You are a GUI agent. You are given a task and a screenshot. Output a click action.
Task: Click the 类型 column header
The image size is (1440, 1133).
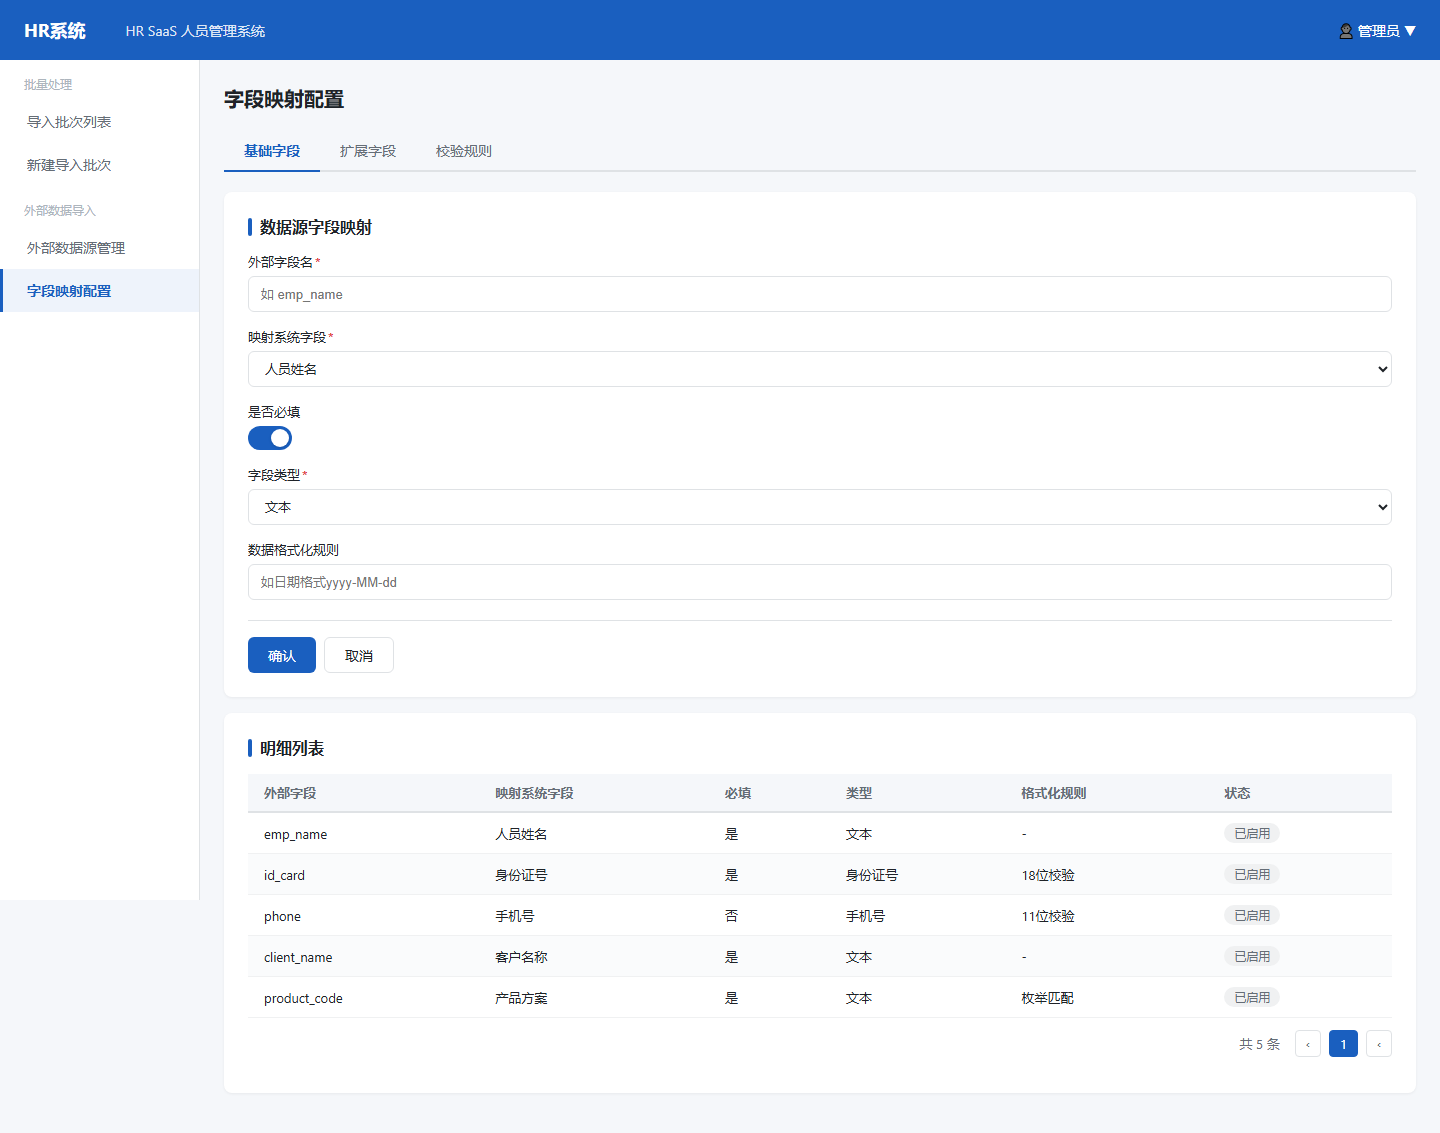point(859,793)
